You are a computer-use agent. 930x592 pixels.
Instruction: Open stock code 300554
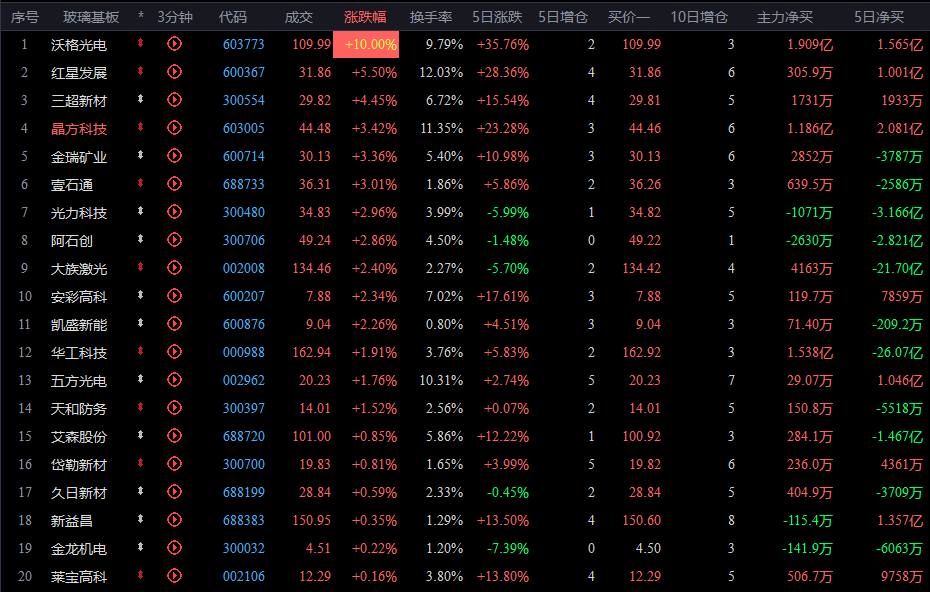(x=244, y=100)
